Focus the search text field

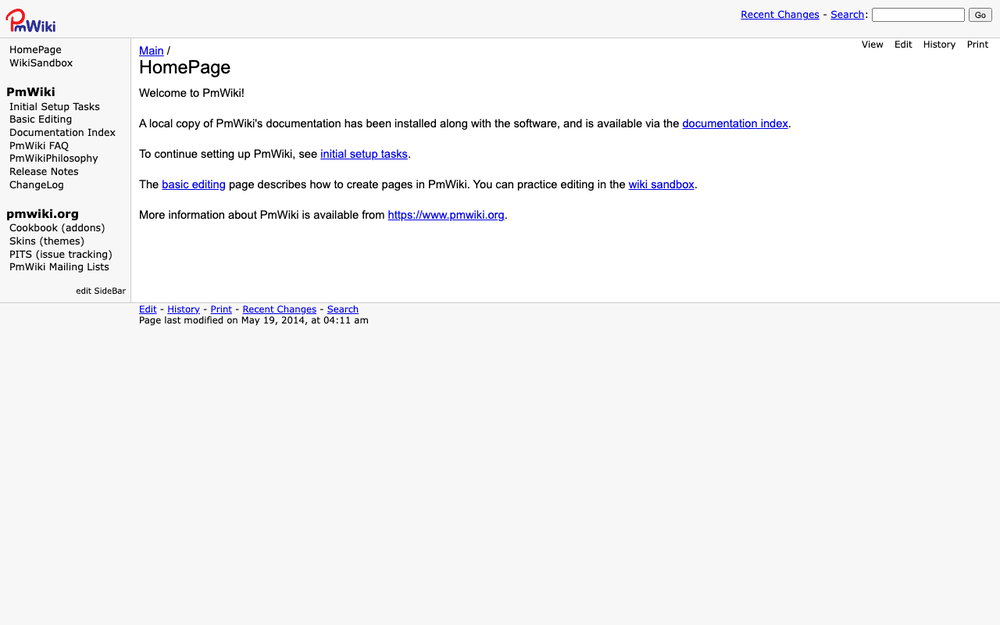pyautogui.click(x=918, y=15)
